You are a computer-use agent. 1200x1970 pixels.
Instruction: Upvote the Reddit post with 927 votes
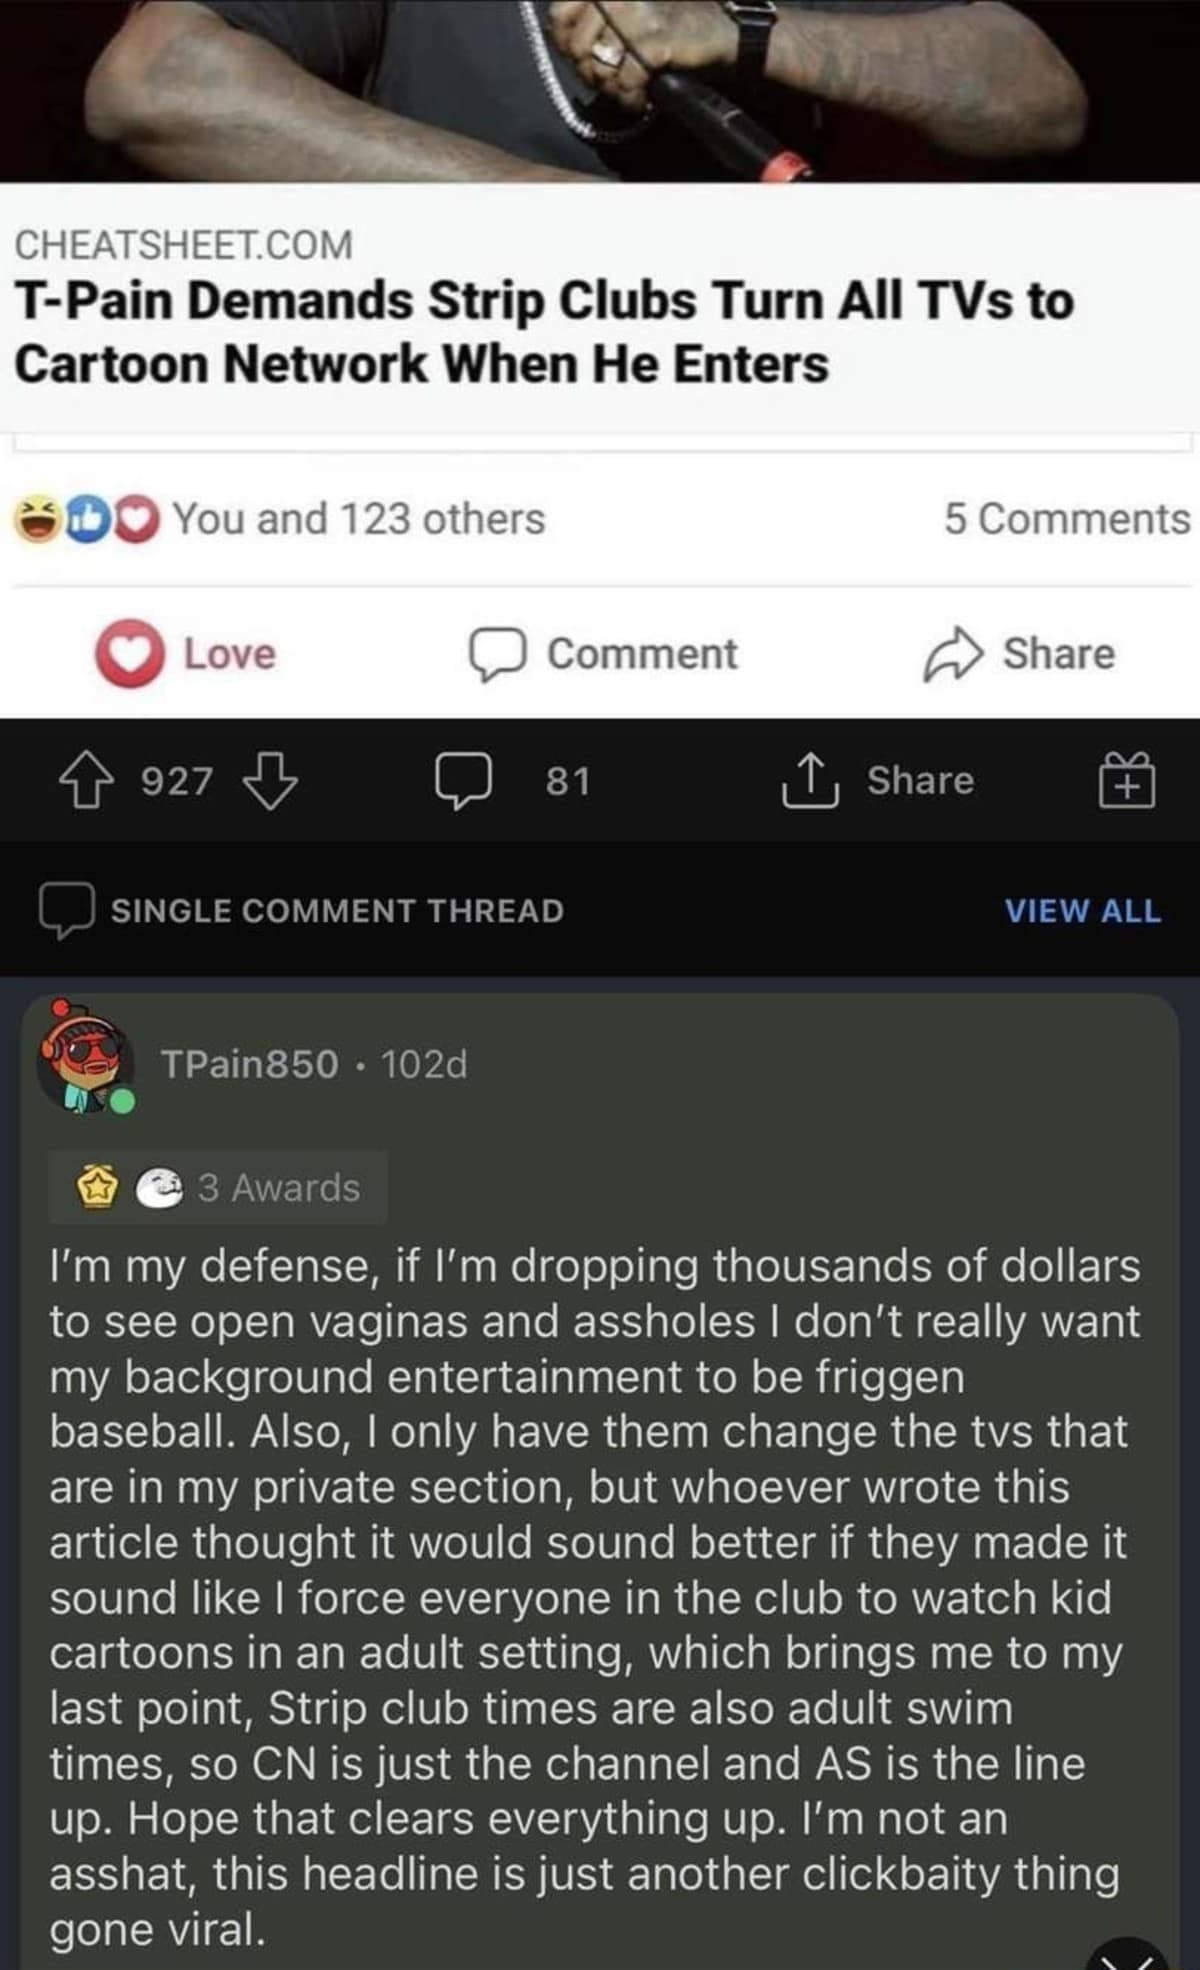point(86,782)
